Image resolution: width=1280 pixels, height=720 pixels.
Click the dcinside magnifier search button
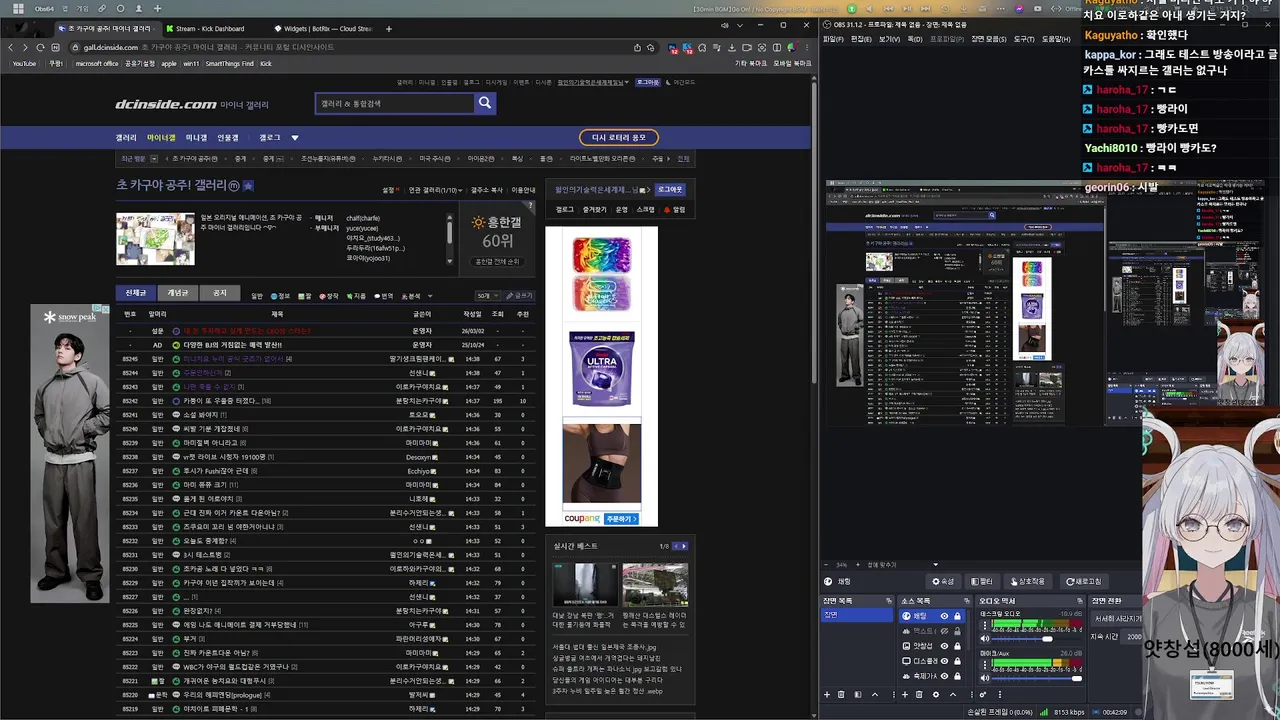[x=485, y=103]
